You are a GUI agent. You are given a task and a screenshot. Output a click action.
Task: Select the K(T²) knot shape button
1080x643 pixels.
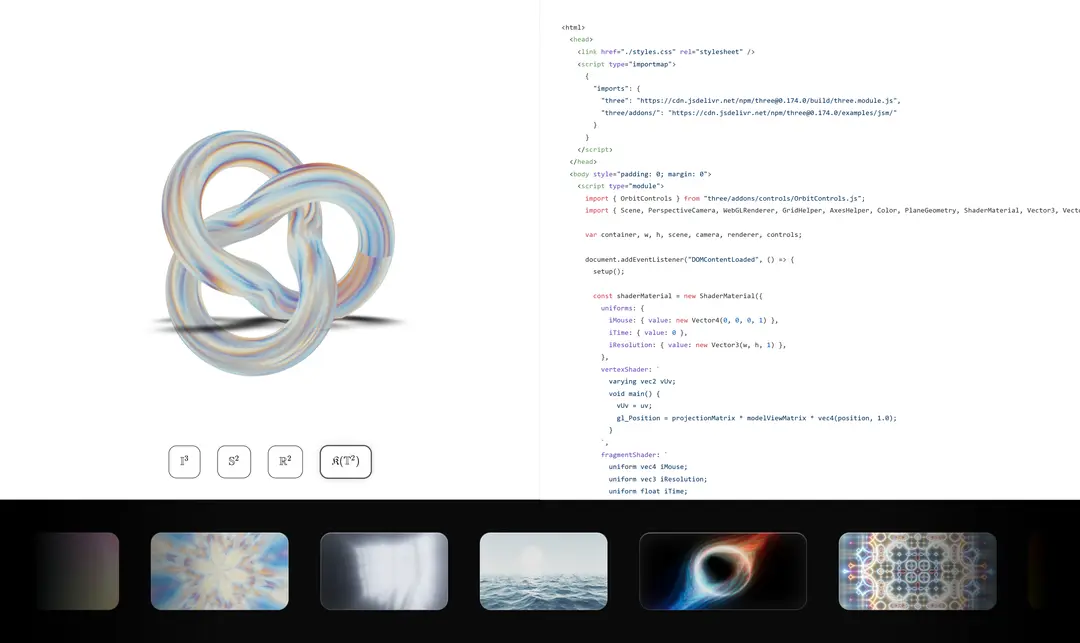(x=346, y=461)
